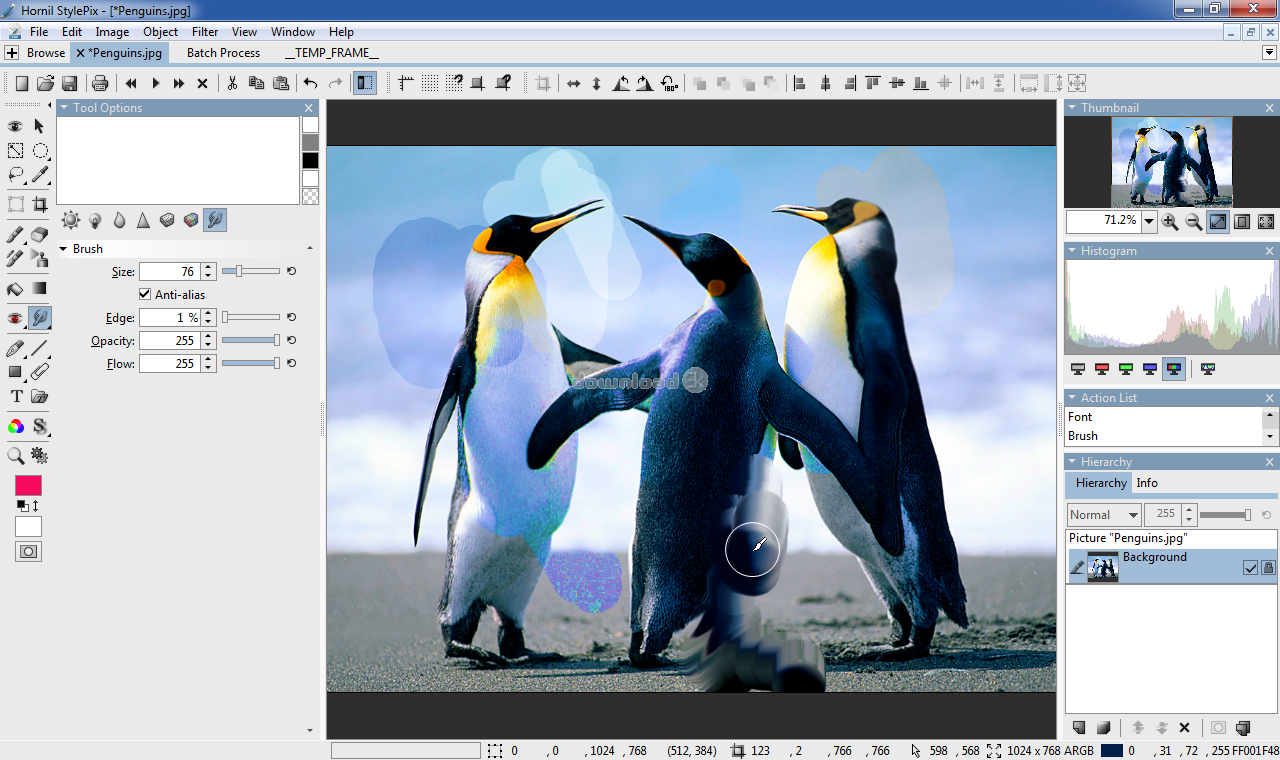Select the Dodge sun brush mode
Screen dimensions: 1280x760
(70, 220)
